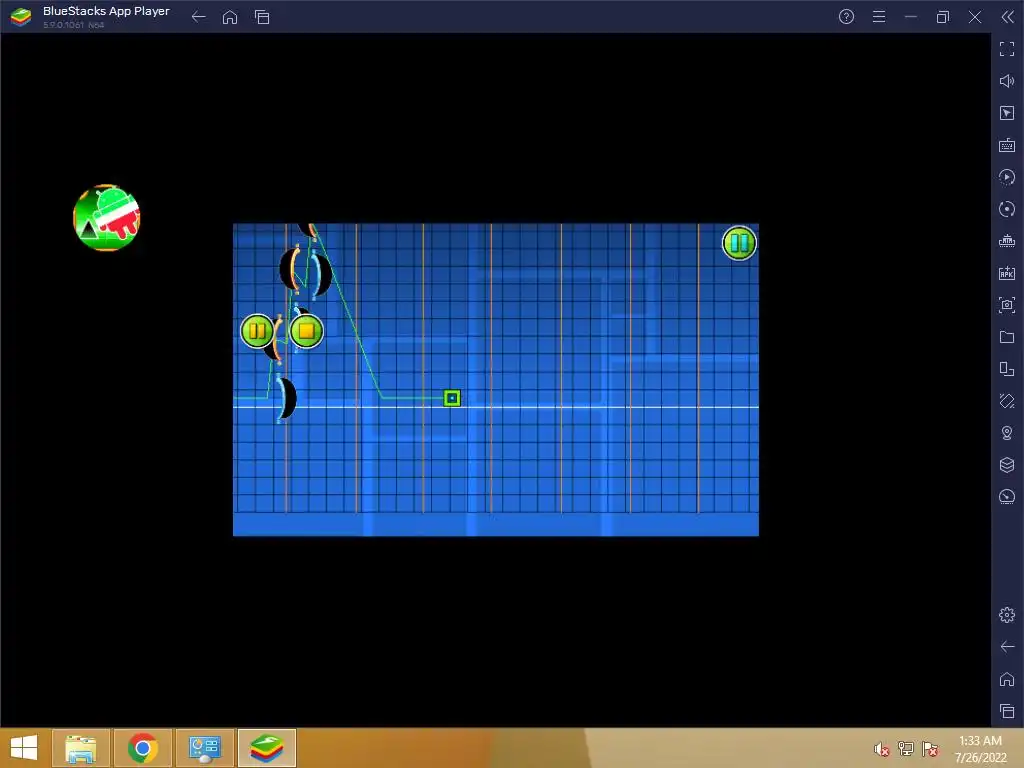Open Control Panel icon in taskbar
The width and height of the screenshot is (1024, 768).
pyautogui.click(x=205, y=748)
